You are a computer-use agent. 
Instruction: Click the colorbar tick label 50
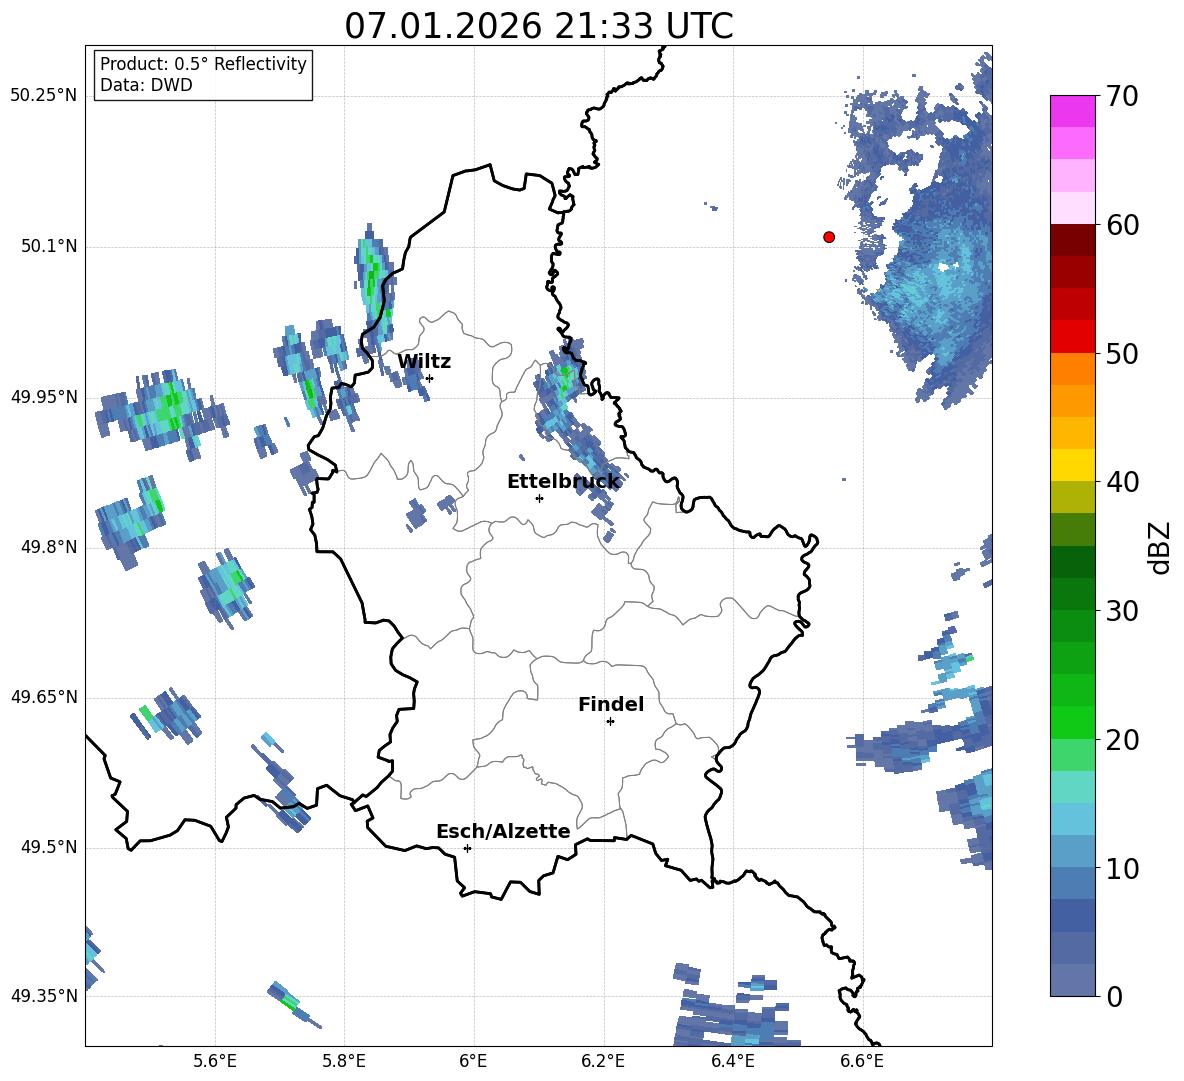[x=1122, y=354]
